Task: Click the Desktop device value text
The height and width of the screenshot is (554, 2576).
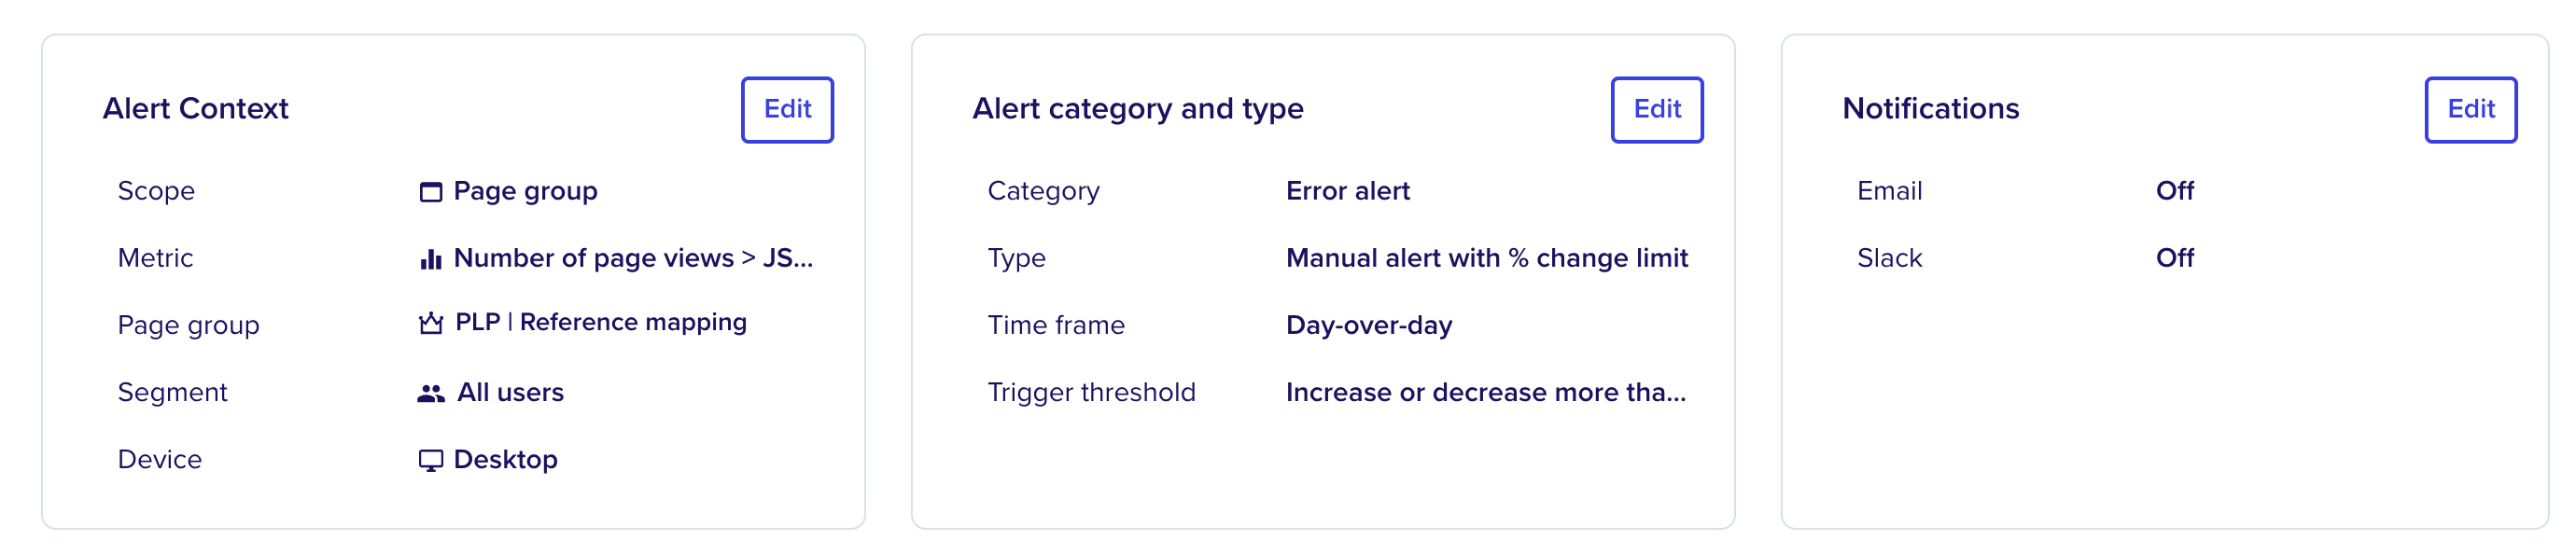Action: pyautogui.click(x=505, y=460)
